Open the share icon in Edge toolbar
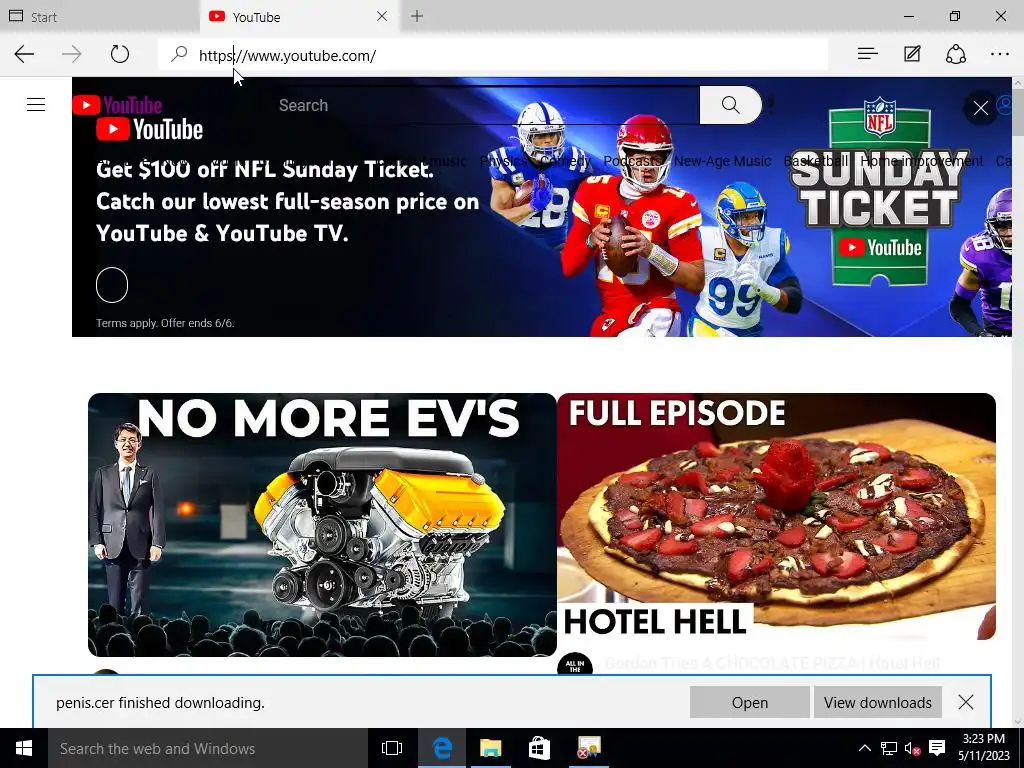The height and width of the screenshot is (768, 1024). [x=956, y=54]
